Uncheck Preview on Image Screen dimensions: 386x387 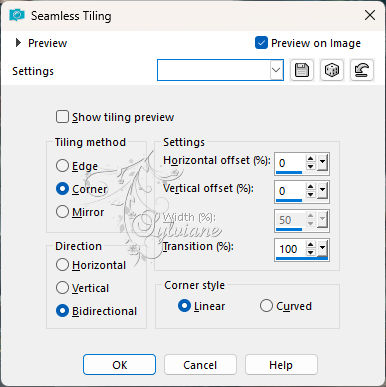point(261,43)
